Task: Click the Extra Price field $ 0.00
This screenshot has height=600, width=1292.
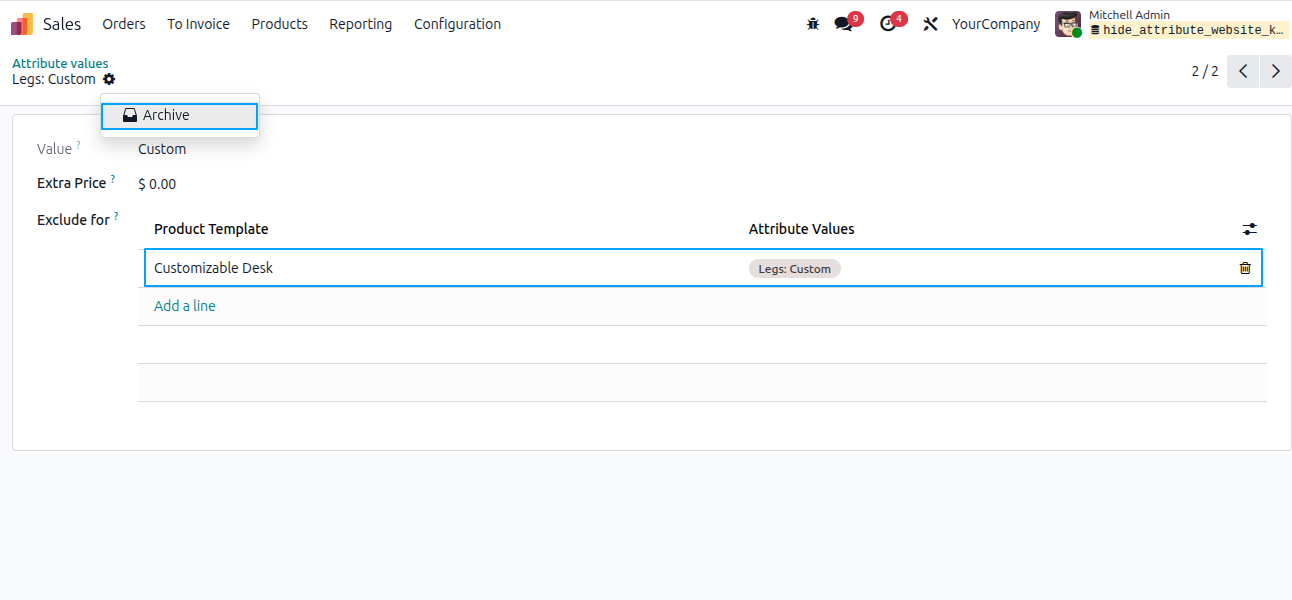Action: (x=157, y=184)
